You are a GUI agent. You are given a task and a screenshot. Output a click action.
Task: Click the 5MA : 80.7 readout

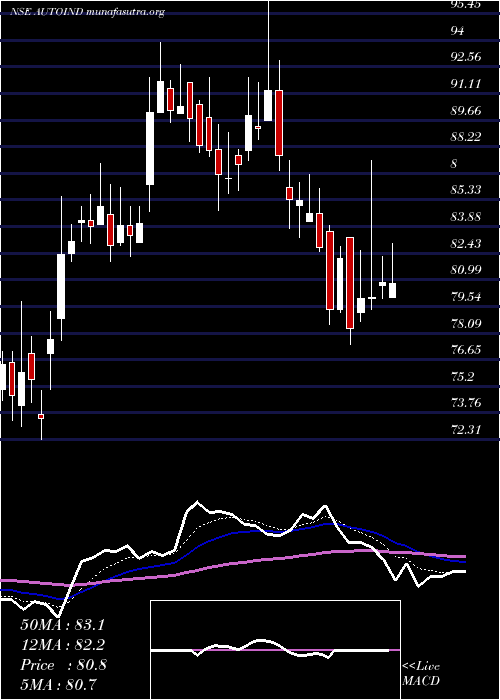(x=59, y=684)
